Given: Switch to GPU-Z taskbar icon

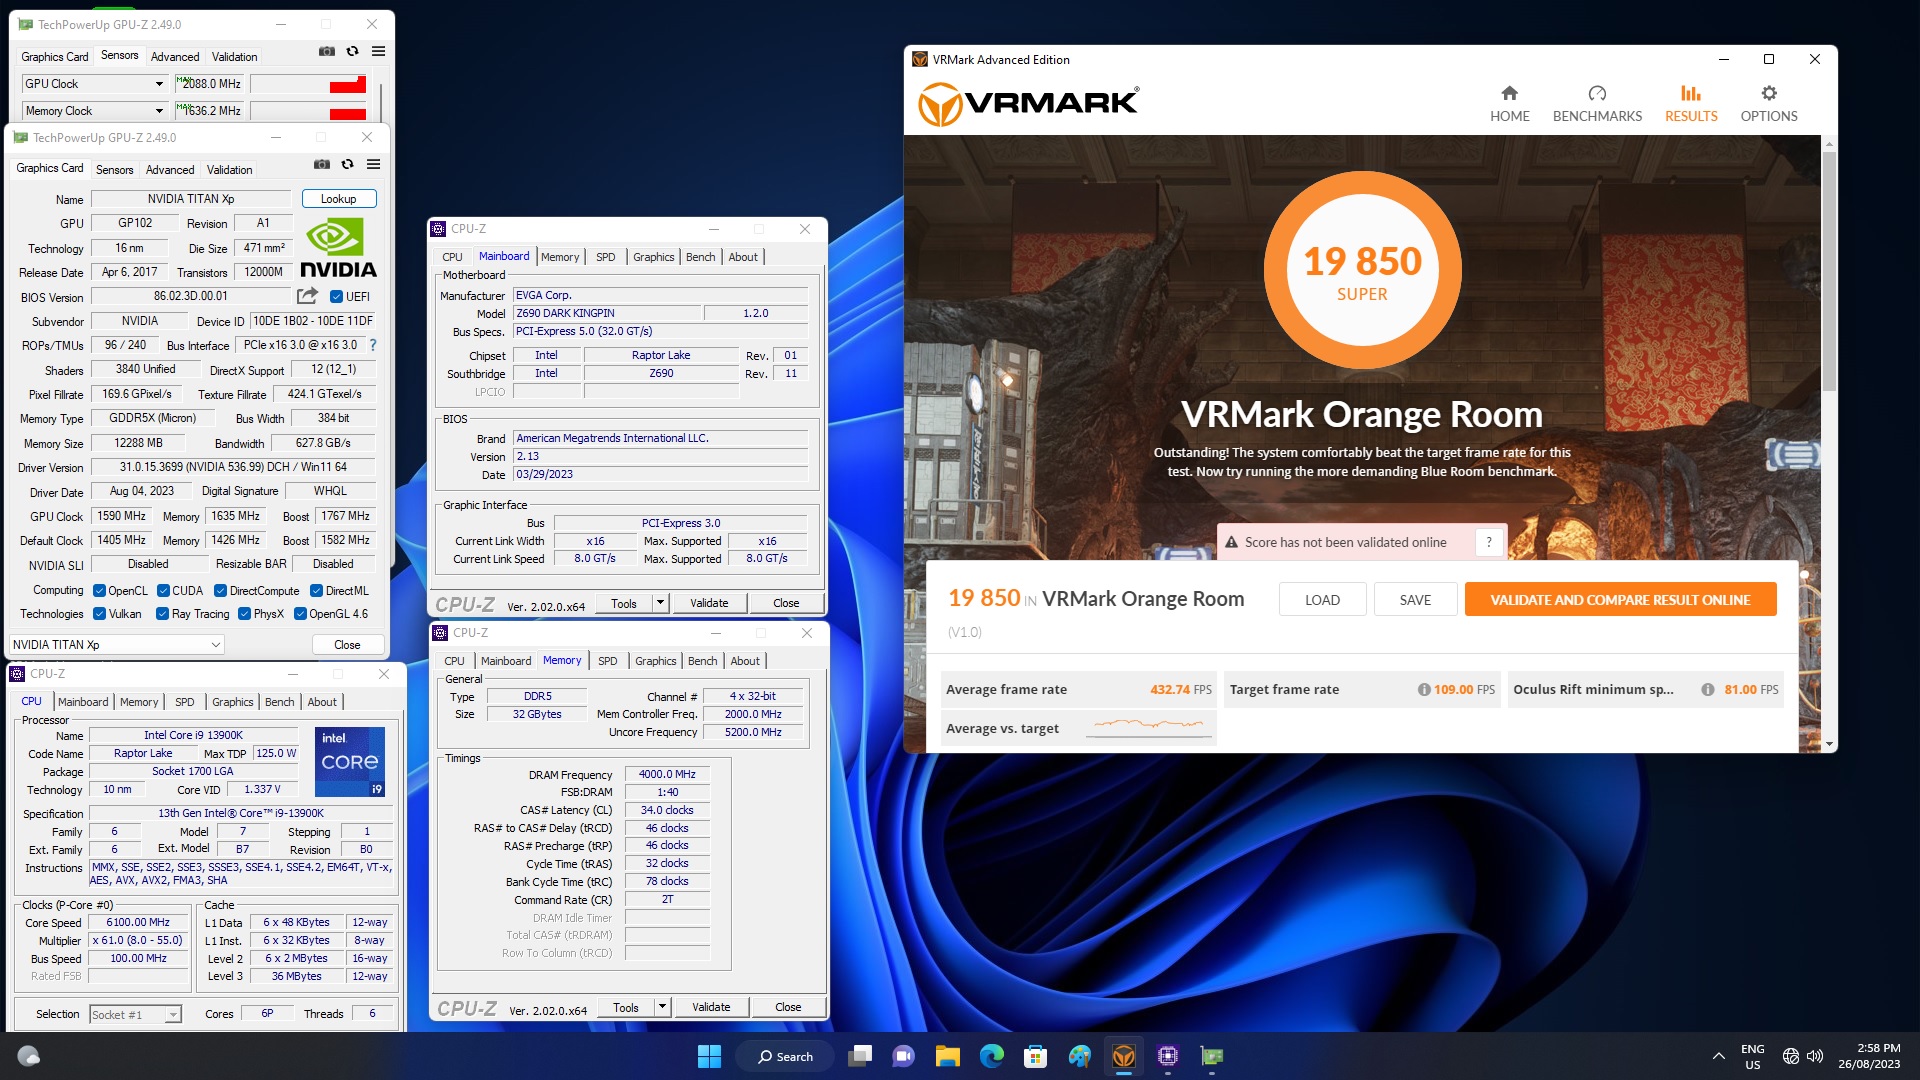Looking at the screenshot, I should point(1211,1056).
